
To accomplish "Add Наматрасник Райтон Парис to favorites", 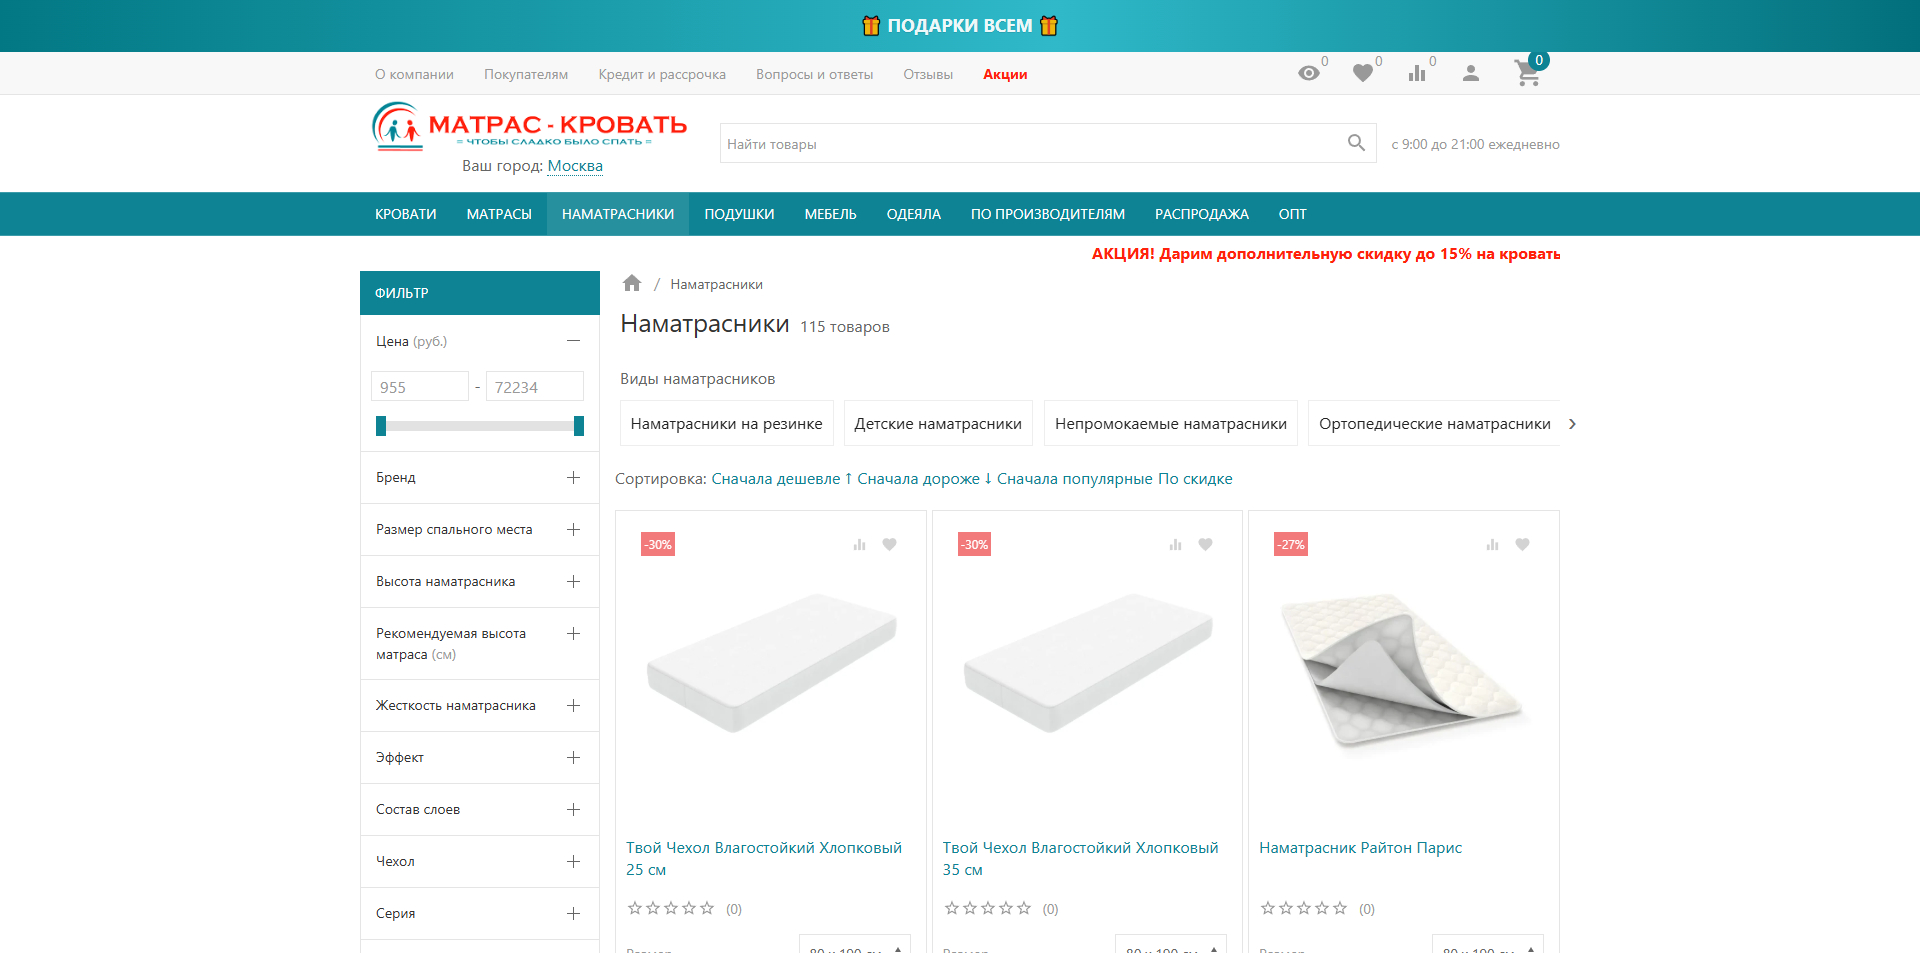I will 1522,544.
